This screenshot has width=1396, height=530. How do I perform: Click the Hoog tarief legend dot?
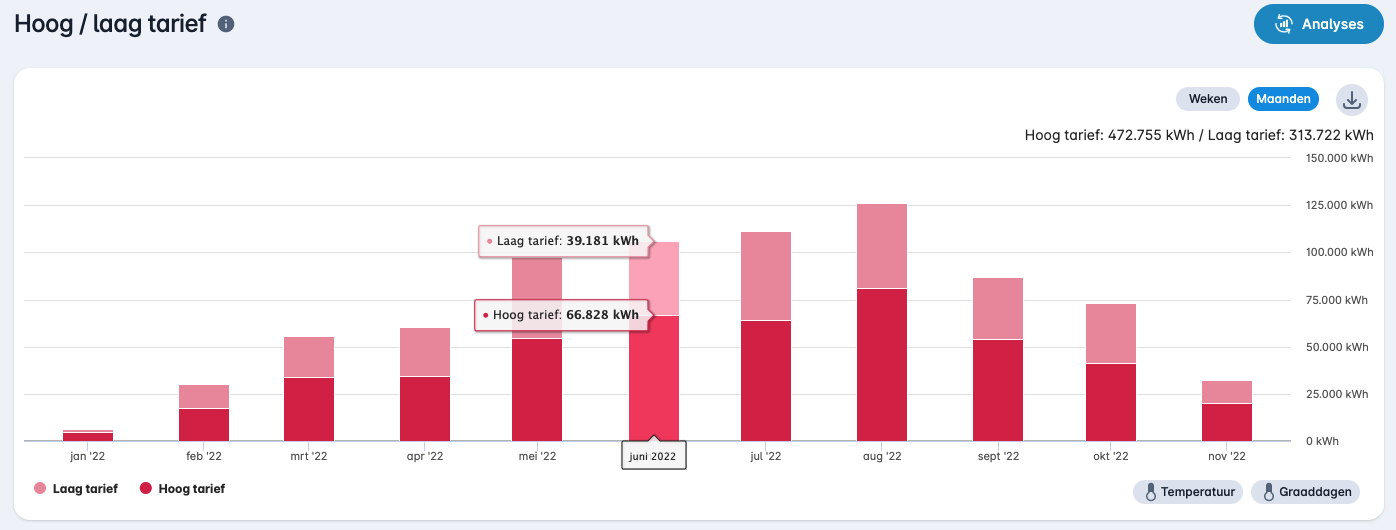(x=146, y=489)
